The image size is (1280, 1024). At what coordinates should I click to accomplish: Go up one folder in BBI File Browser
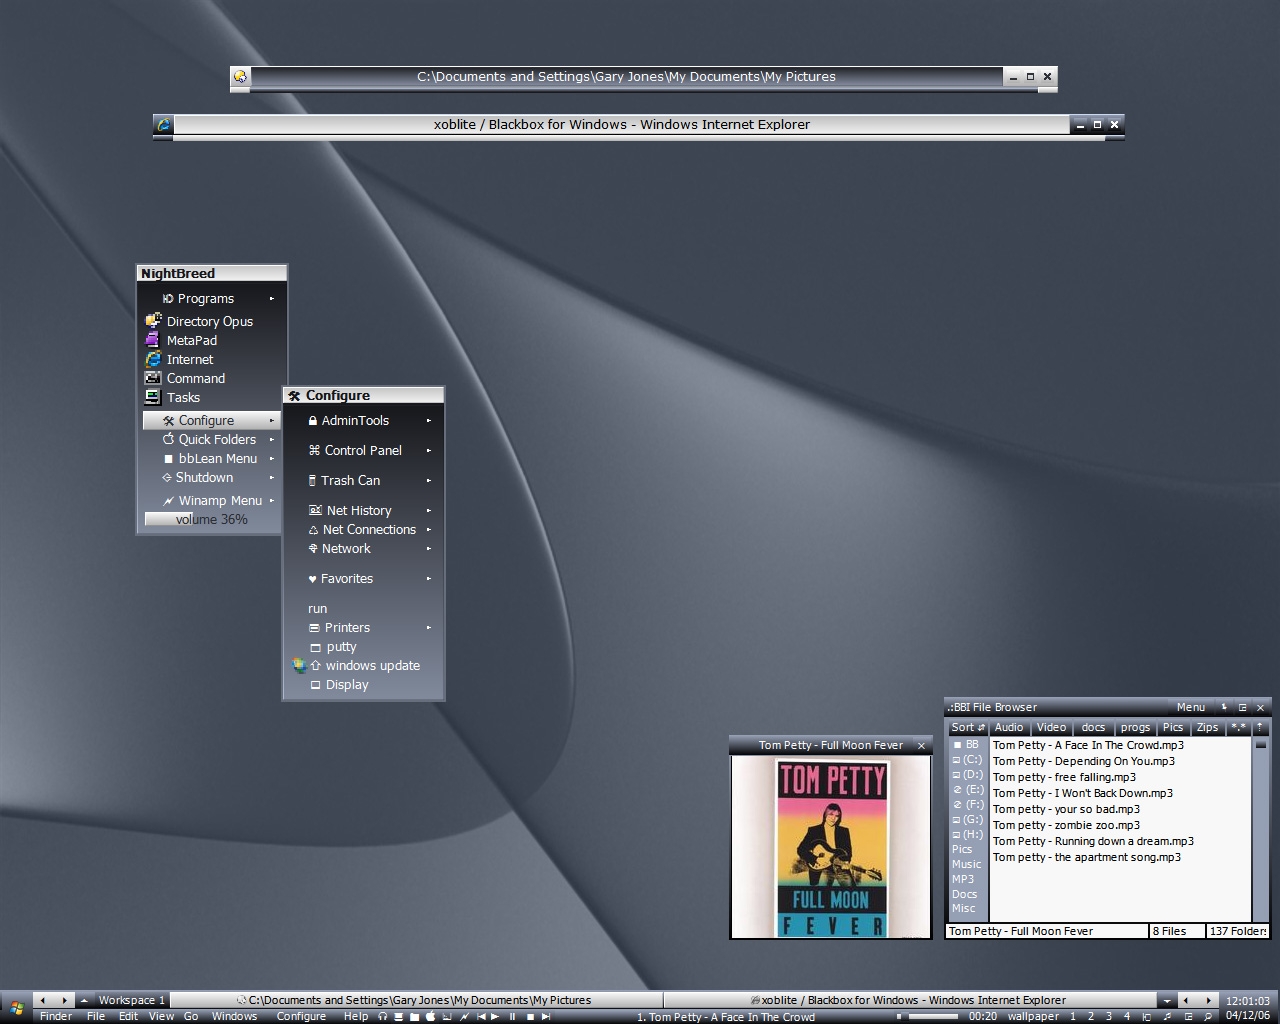pos(1259,727)
